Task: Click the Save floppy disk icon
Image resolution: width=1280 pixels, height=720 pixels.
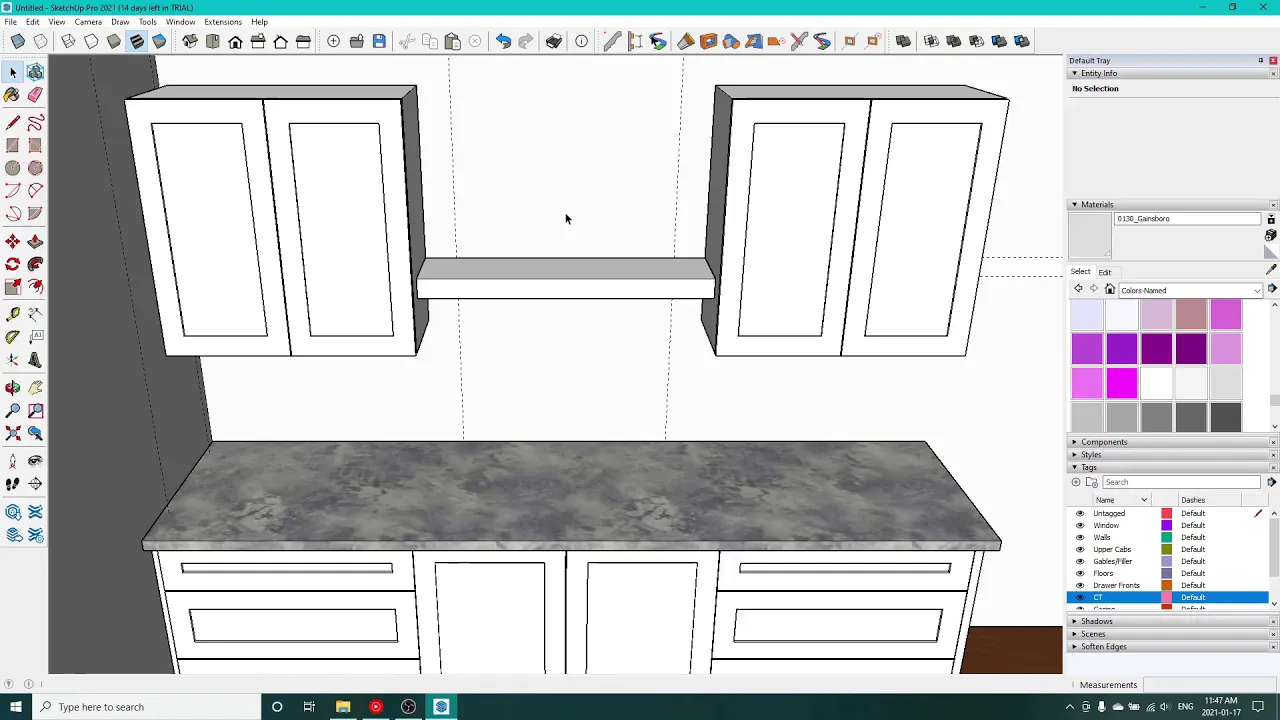Action: (379, 41)
